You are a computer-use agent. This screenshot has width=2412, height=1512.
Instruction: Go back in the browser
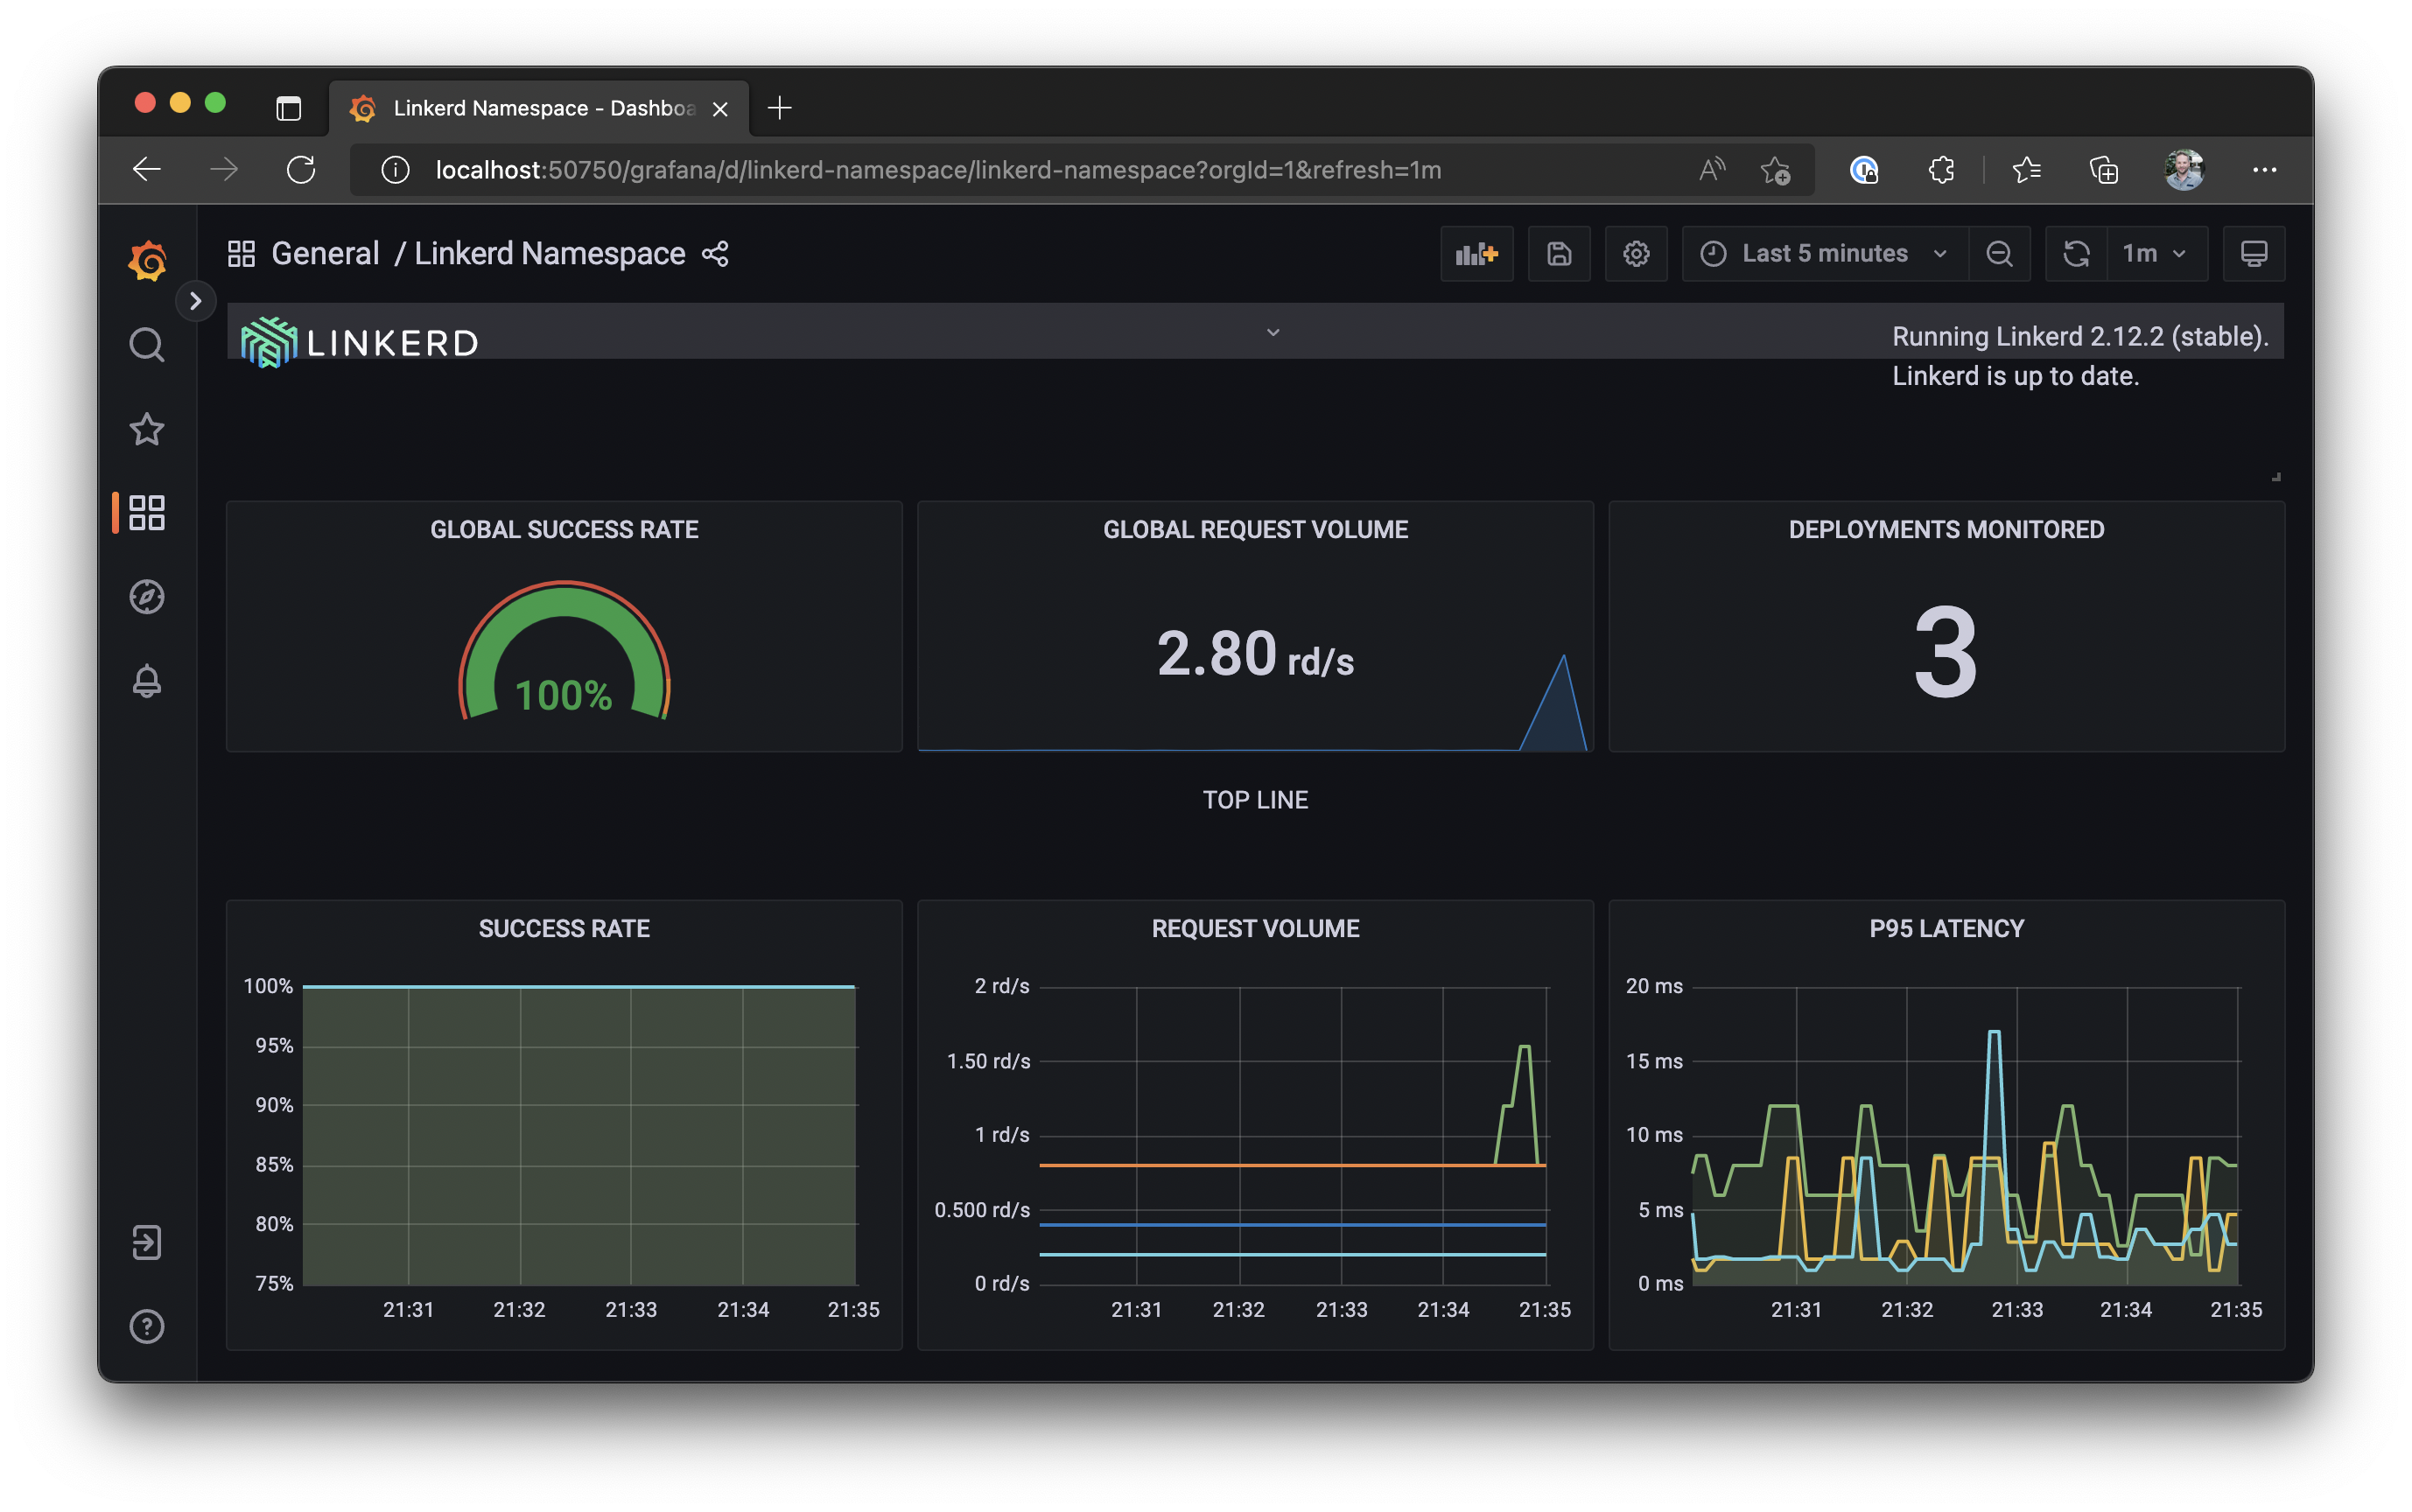tap(147, 170)
